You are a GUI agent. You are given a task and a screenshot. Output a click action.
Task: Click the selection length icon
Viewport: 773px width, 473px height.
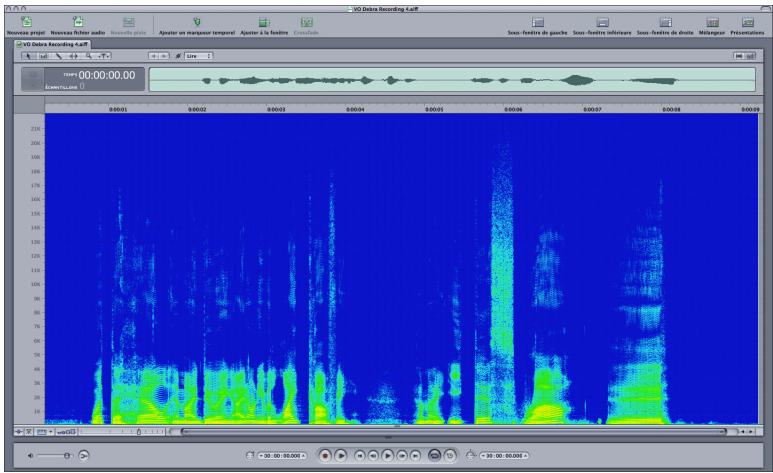(471, 456)
